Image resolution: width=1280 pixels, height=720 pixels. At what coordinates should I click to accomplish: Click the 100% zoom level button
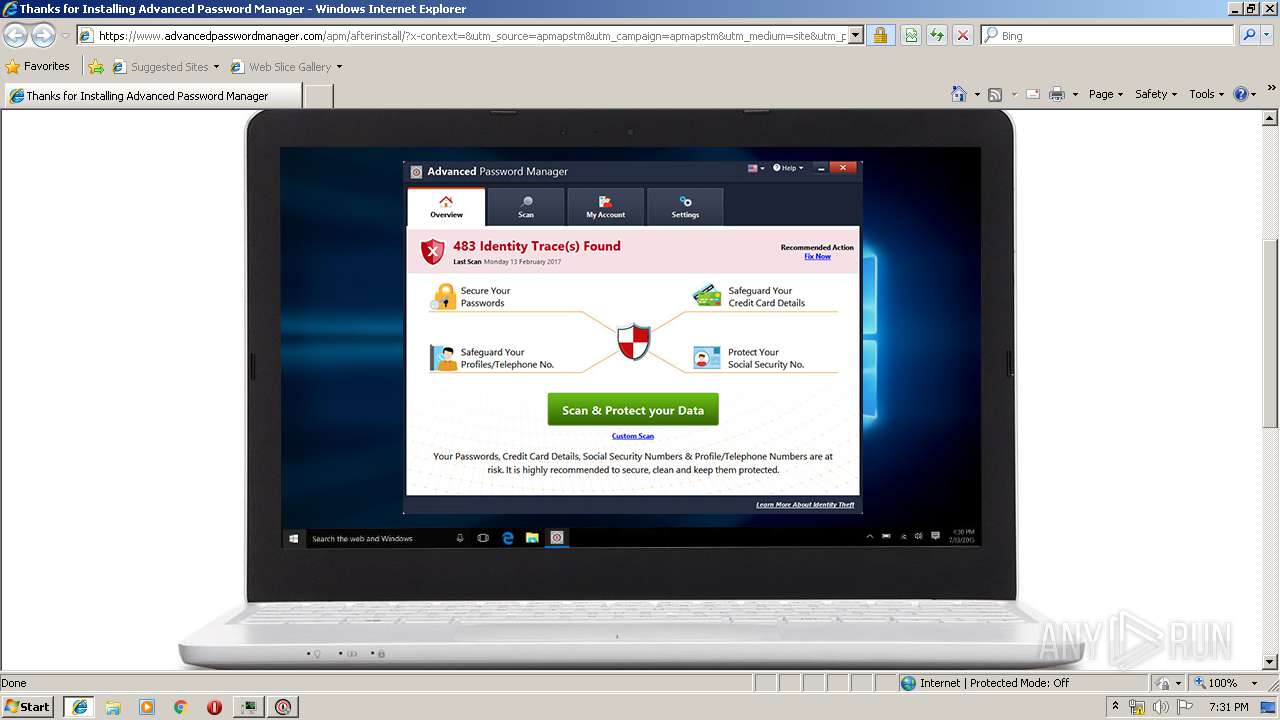(1215, 683)
